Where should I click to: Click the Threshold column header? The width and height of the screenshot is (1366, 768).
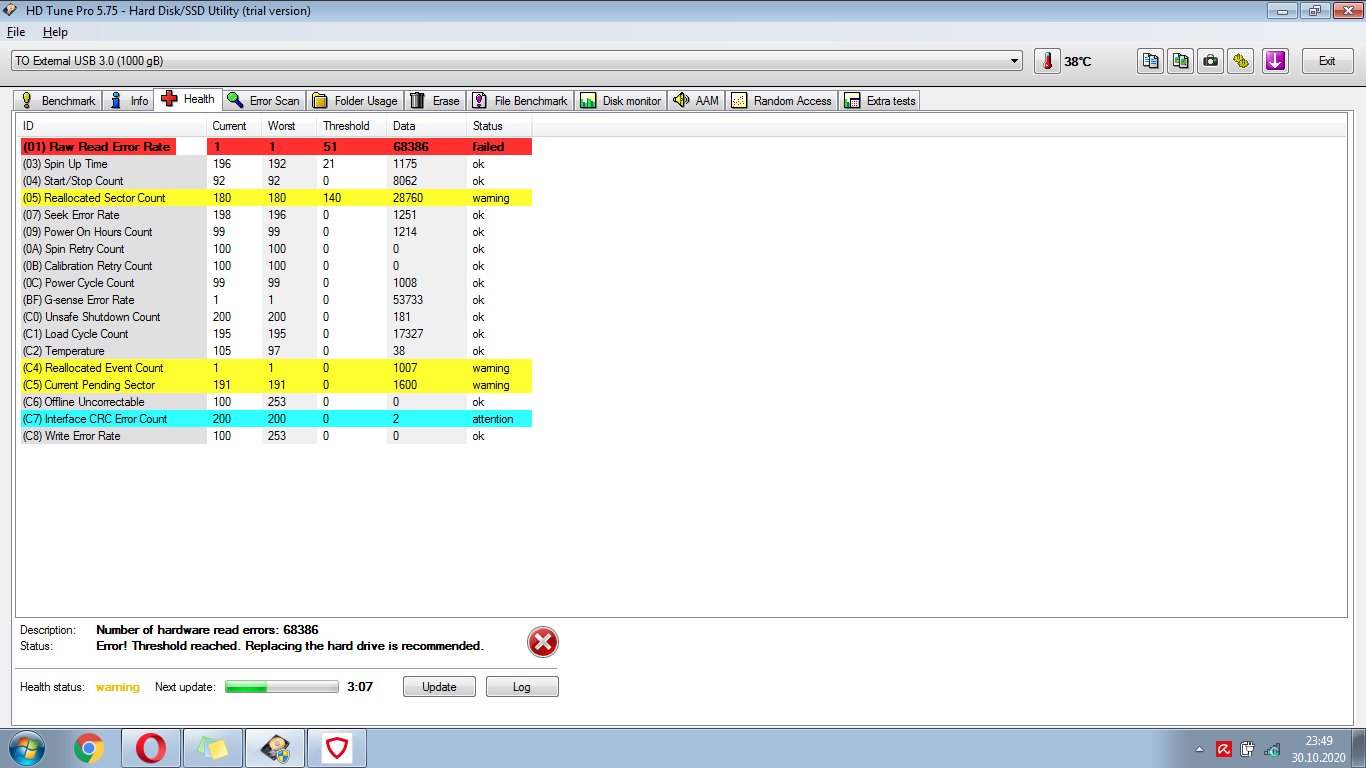(x=352, y=126)
